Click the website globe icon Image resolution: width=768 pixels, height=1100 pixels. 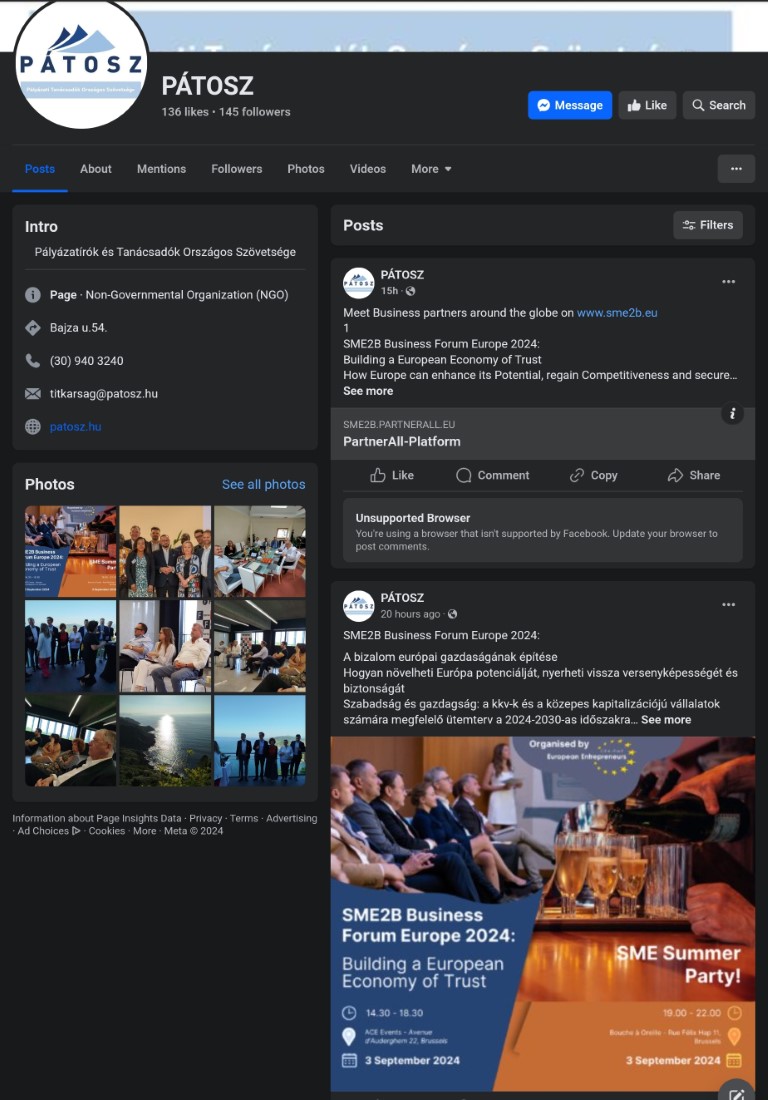33,427
